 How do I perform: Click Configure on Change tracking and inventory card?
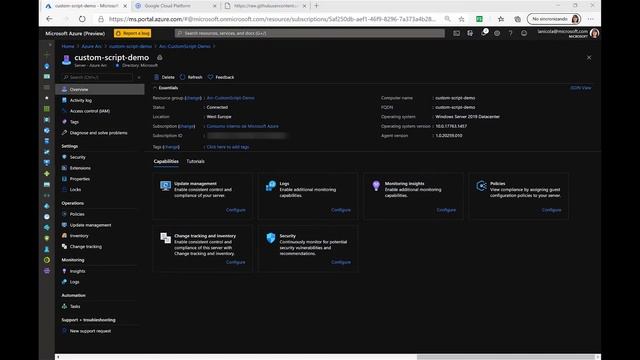(x=236, y=262)
